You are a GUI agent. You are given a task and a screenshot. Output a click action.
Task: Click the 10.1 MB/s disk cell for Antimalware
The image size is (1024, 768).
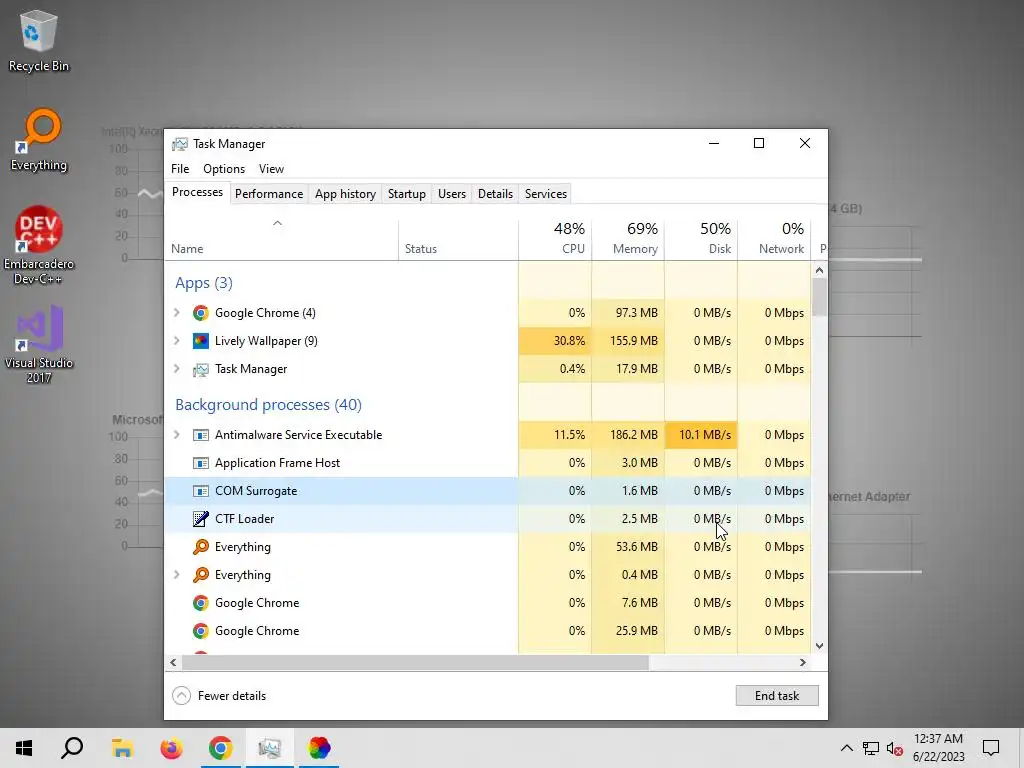701,435
